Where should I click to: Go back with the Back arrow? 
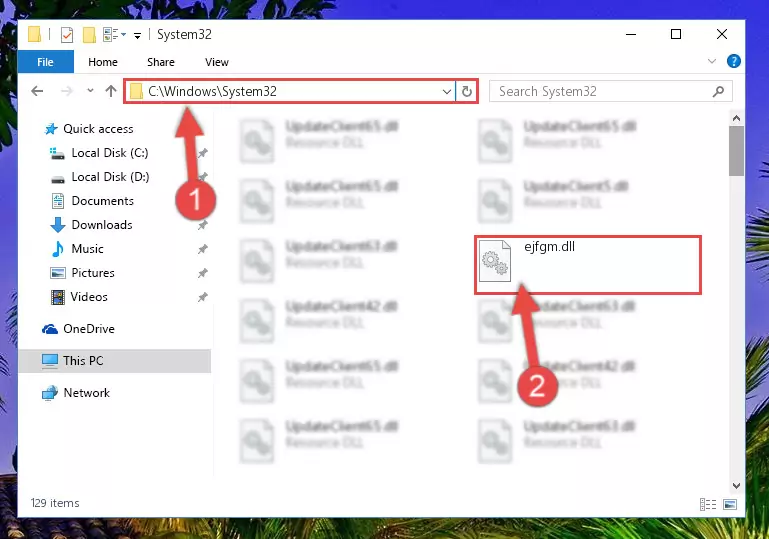click(x=37, y=91)
